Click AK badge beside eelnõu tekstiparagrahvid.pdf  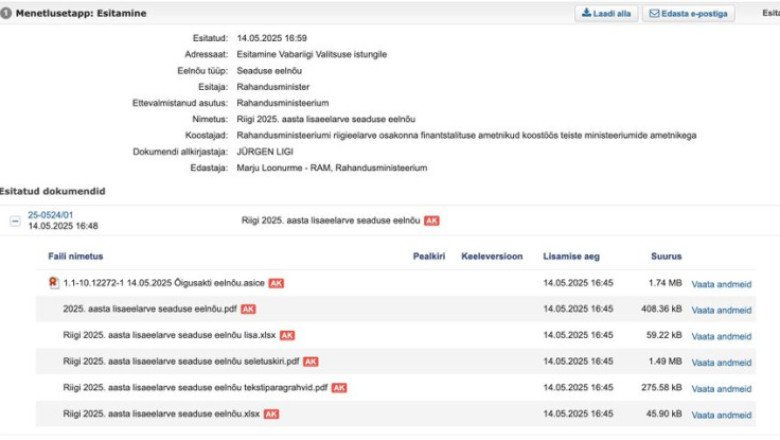point(339,387)
